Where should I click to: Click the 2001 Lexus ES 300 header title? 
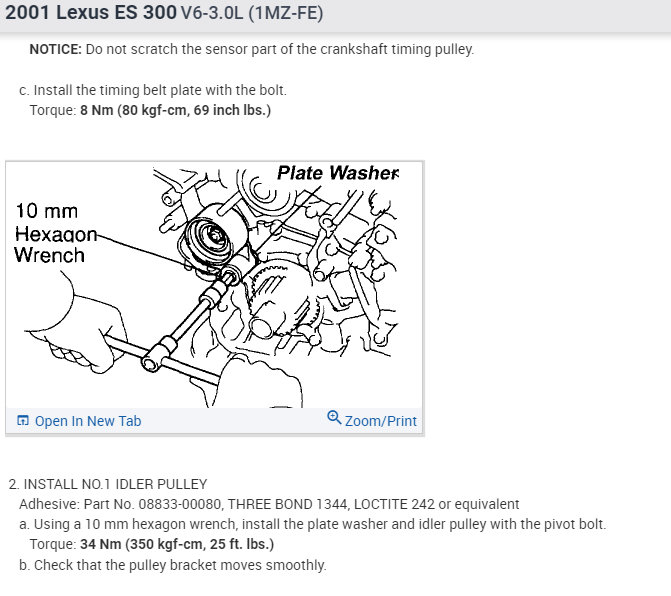91,12
